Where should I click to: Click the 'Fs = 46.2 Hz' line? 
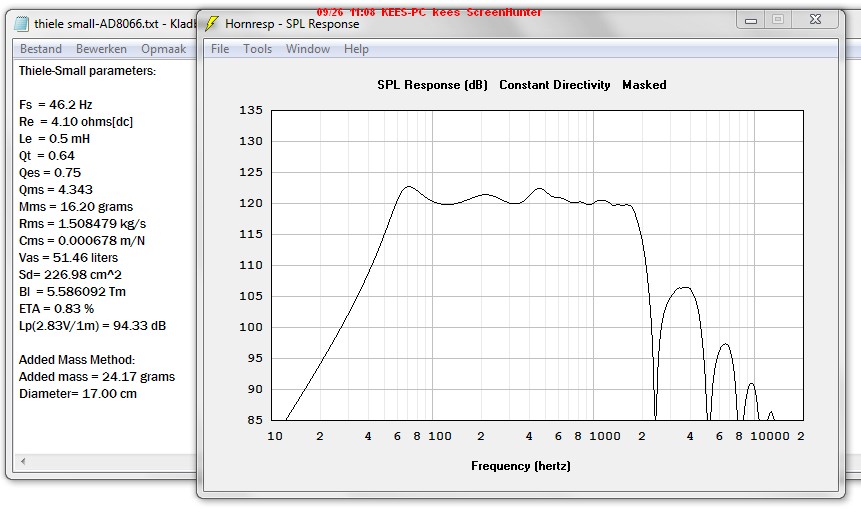tap(55, 104)
